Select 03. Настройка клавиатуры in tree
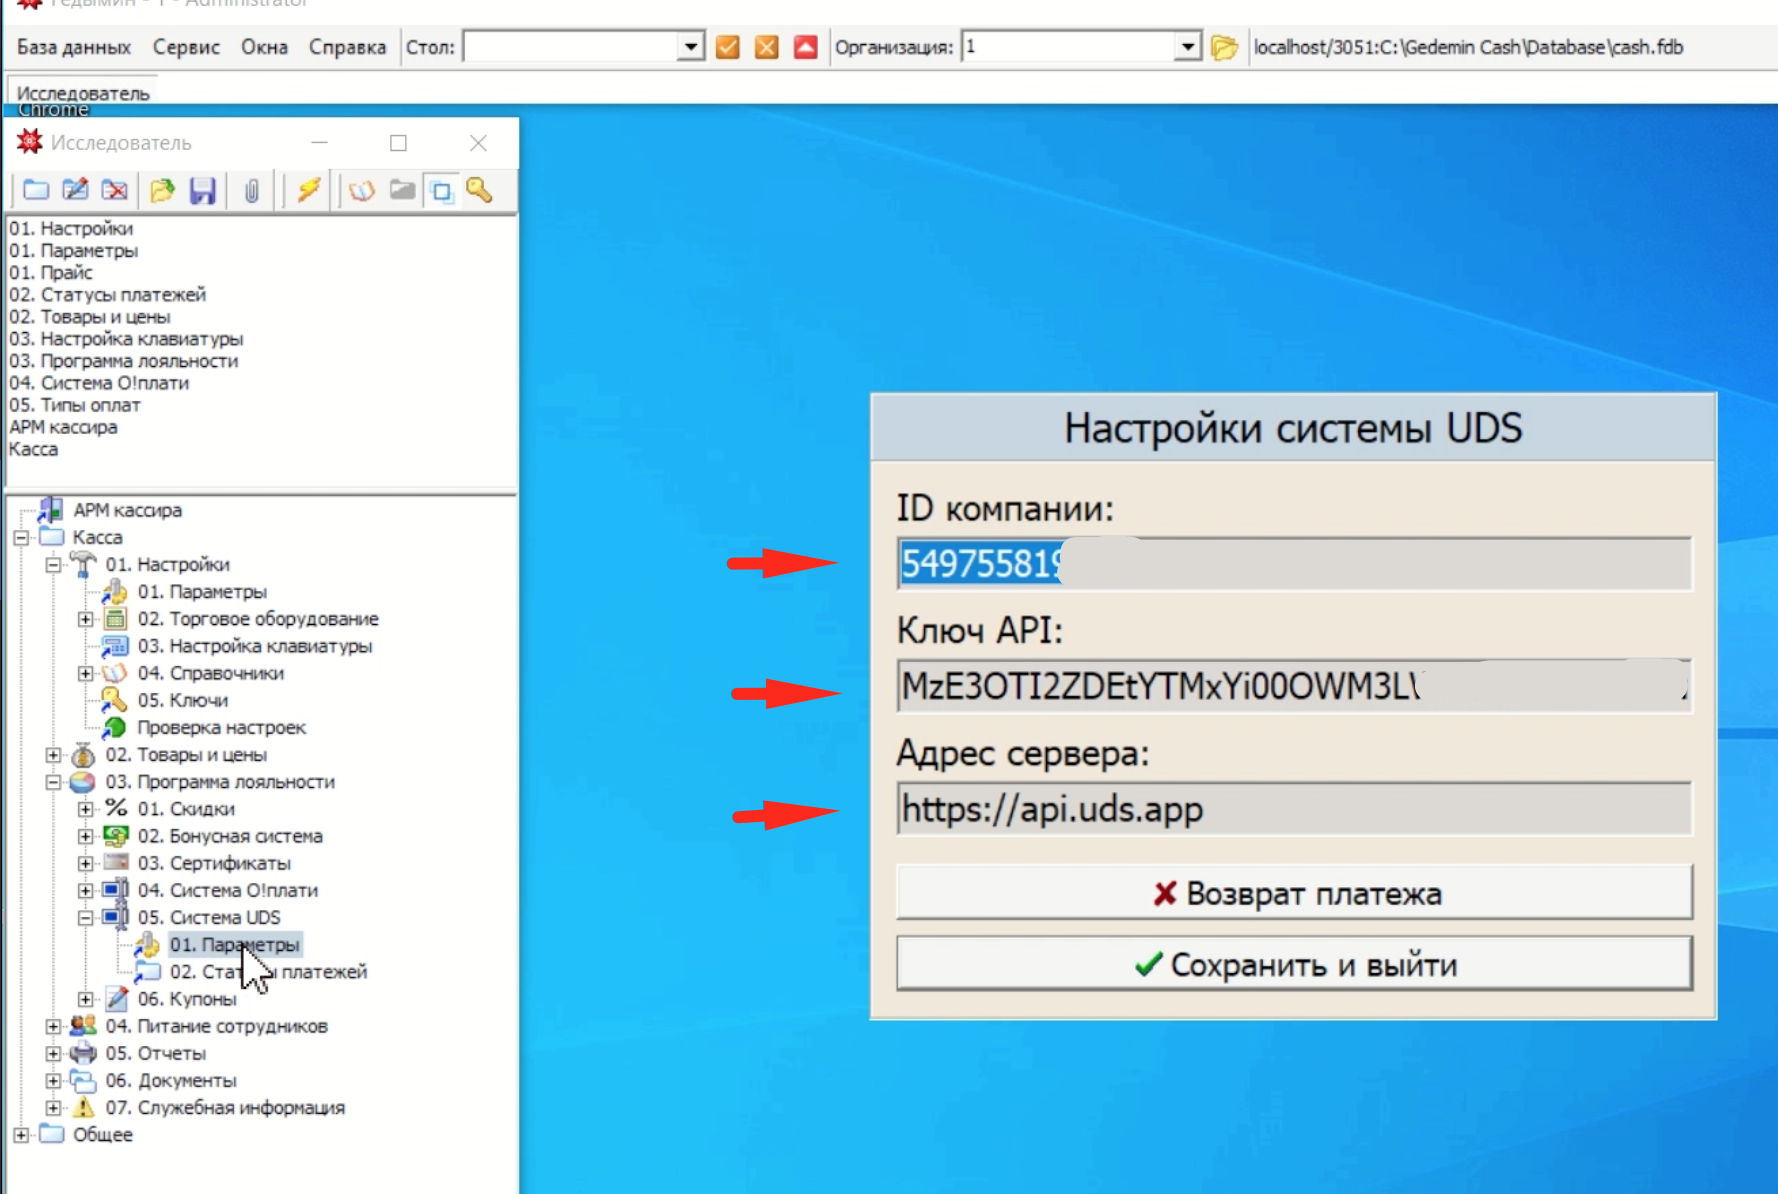 pos(255,646)
